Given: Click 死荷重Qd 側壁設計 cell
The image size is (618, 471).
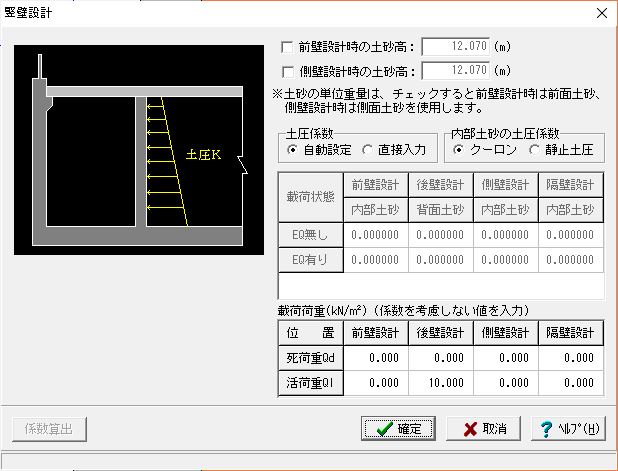Looking at the screenshot, I should pyautogui.click(x=506, y=358).
